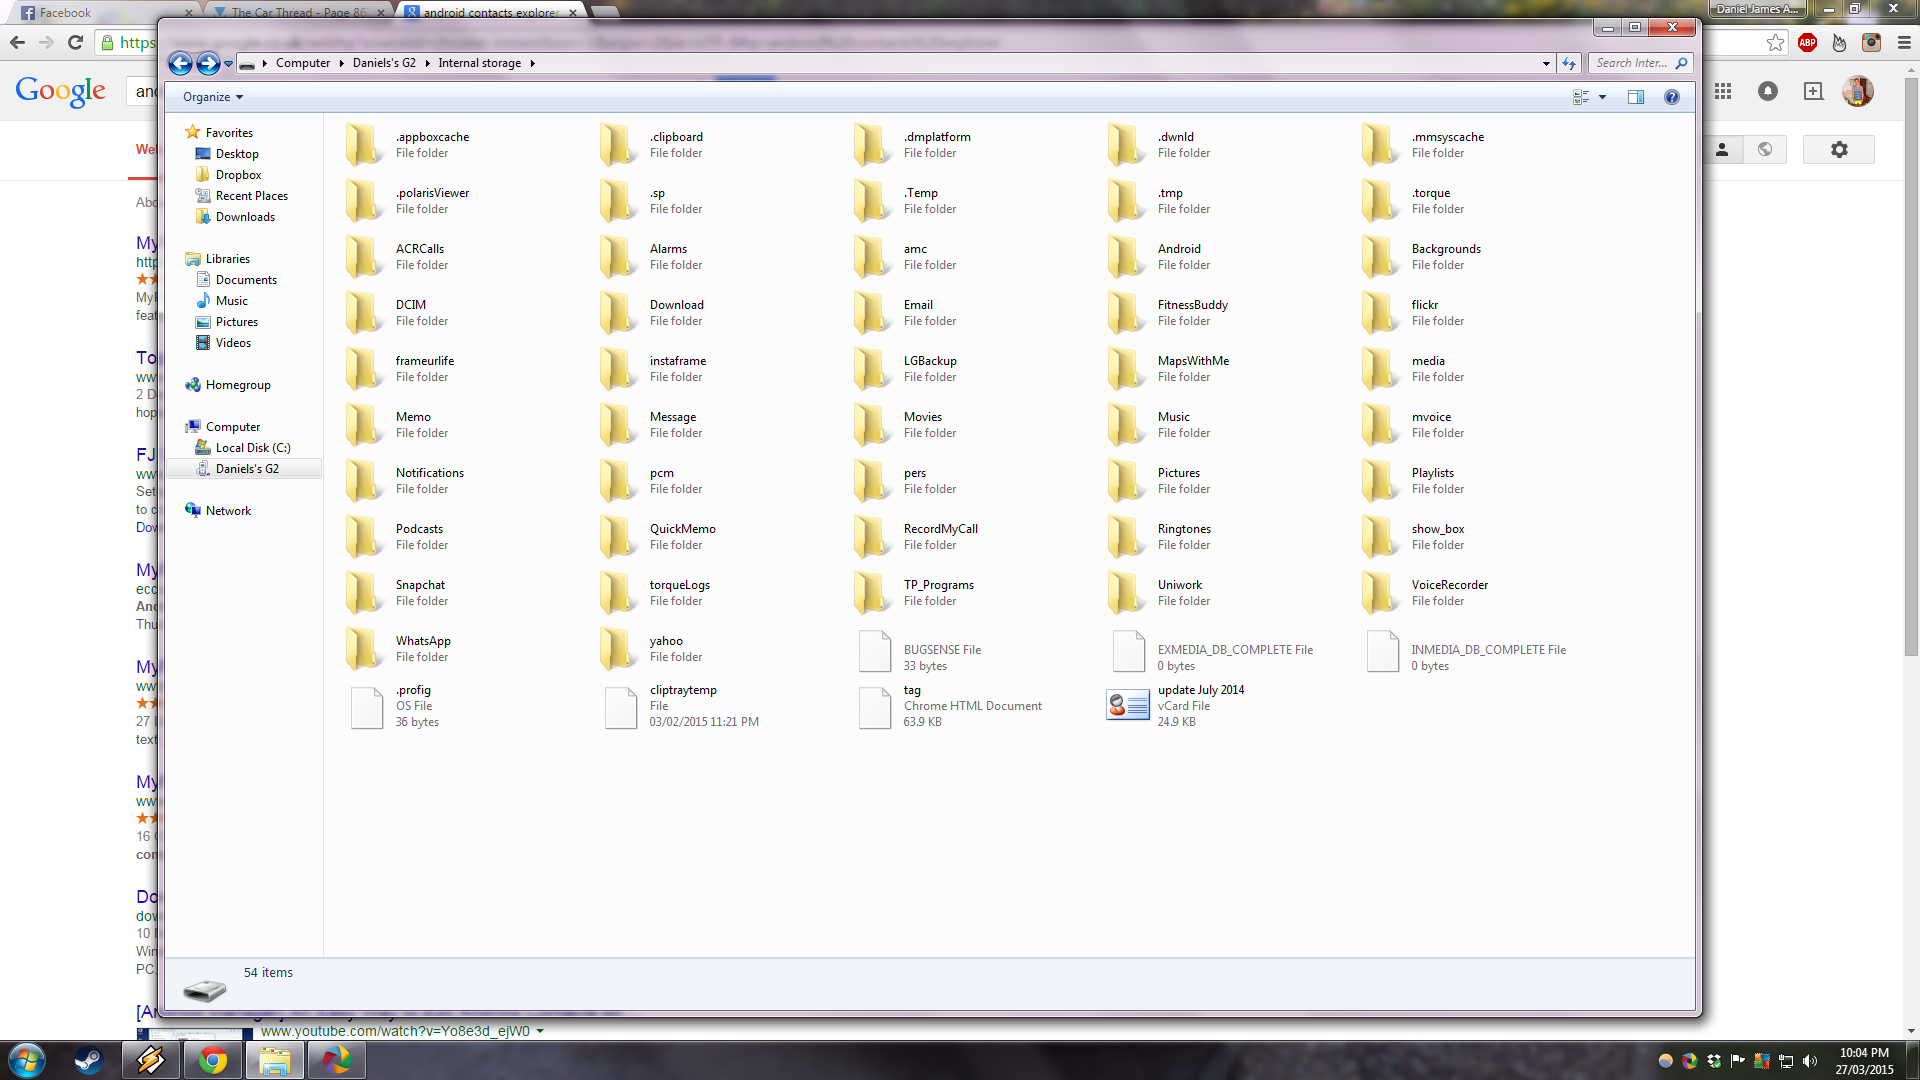This screenshot has height=1080, width=1920.
Task: Open Chrome's hamburger menu
Action: pos(1904,42)
